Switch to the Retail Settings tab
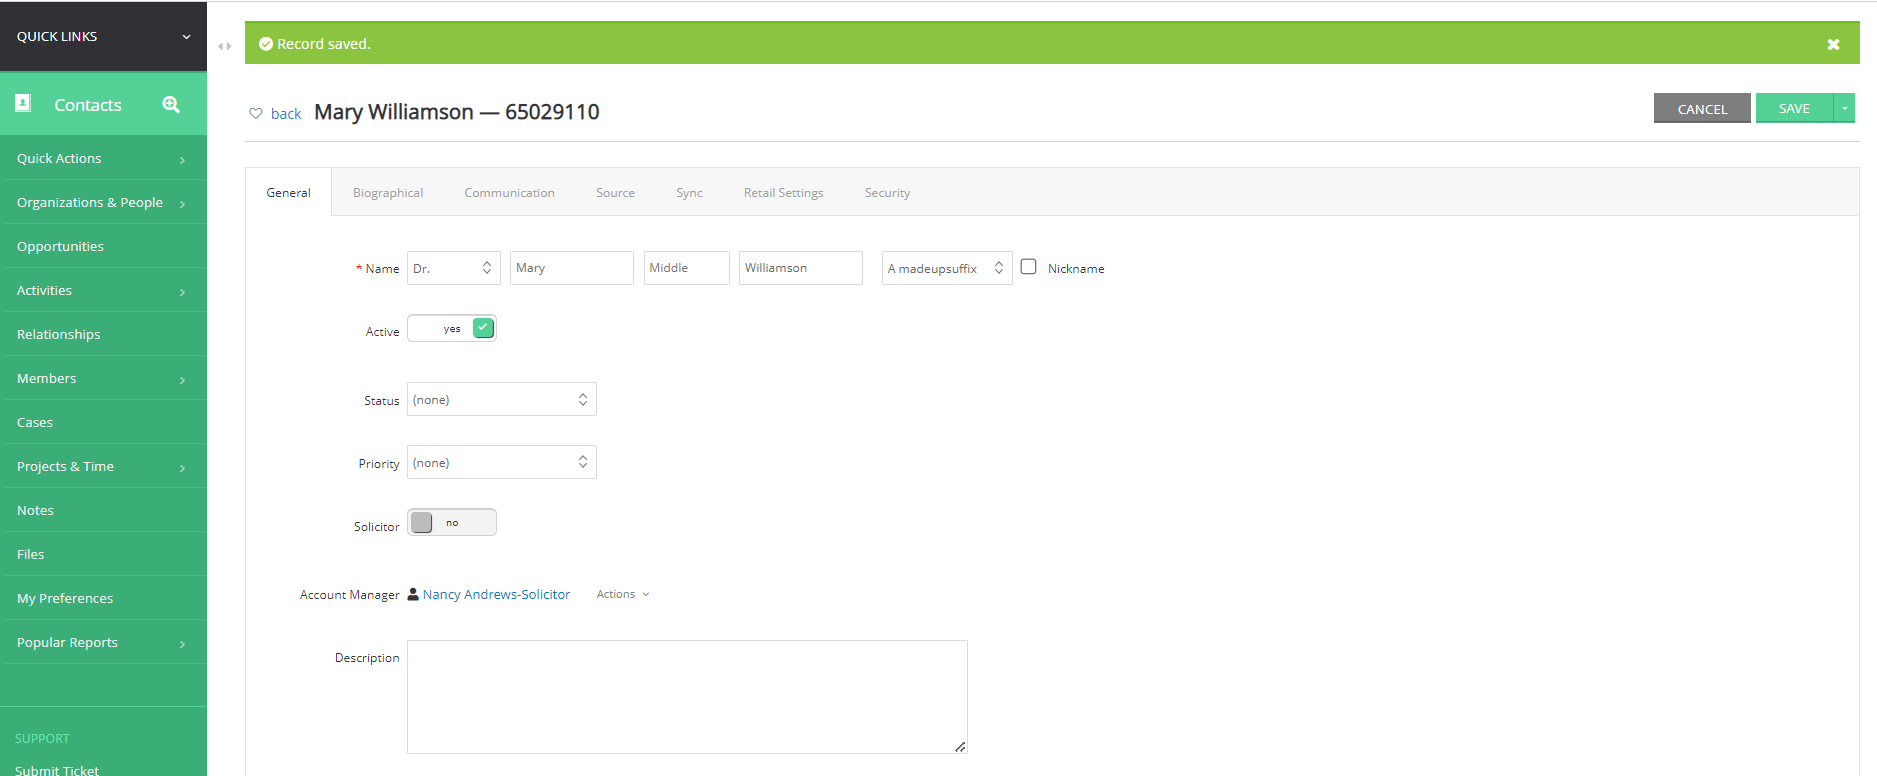Image resolution: width=1877 pixels, height=776 pixels. click(x=783, y=192)
